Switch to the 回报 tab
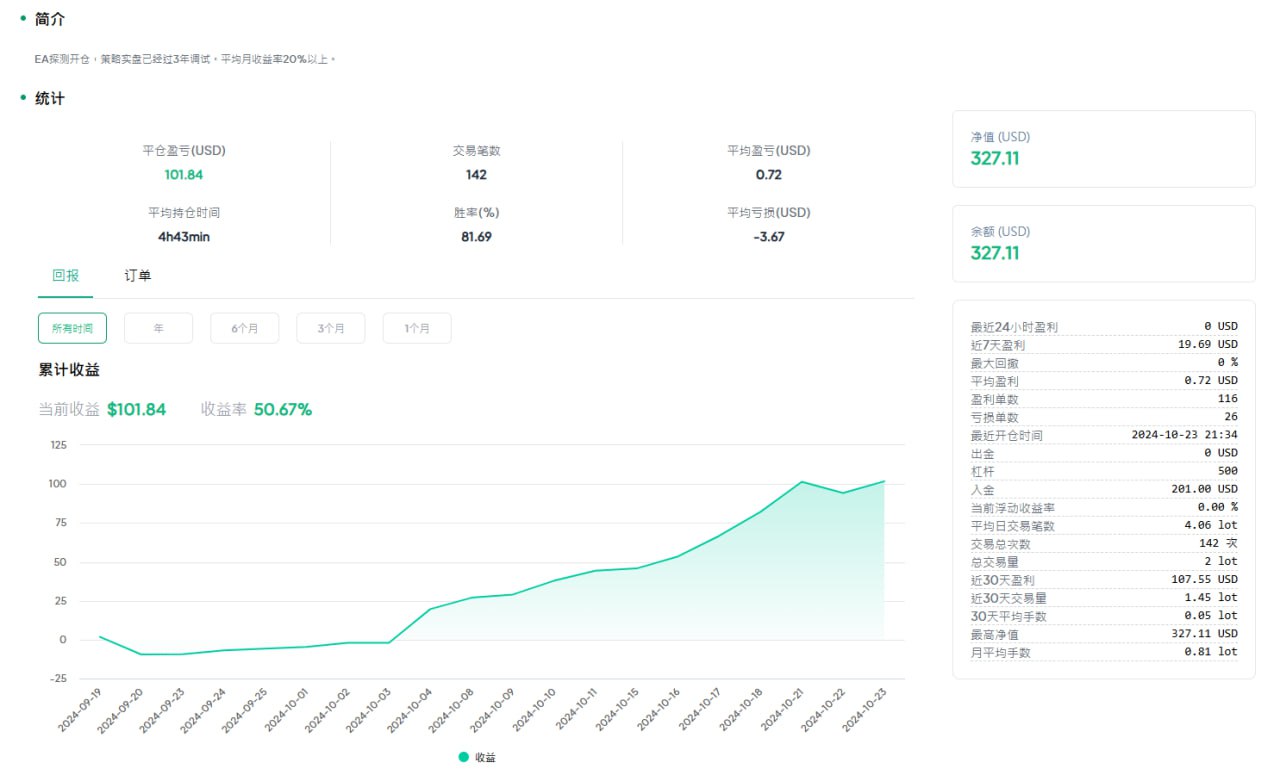 [x=65, y=276]
